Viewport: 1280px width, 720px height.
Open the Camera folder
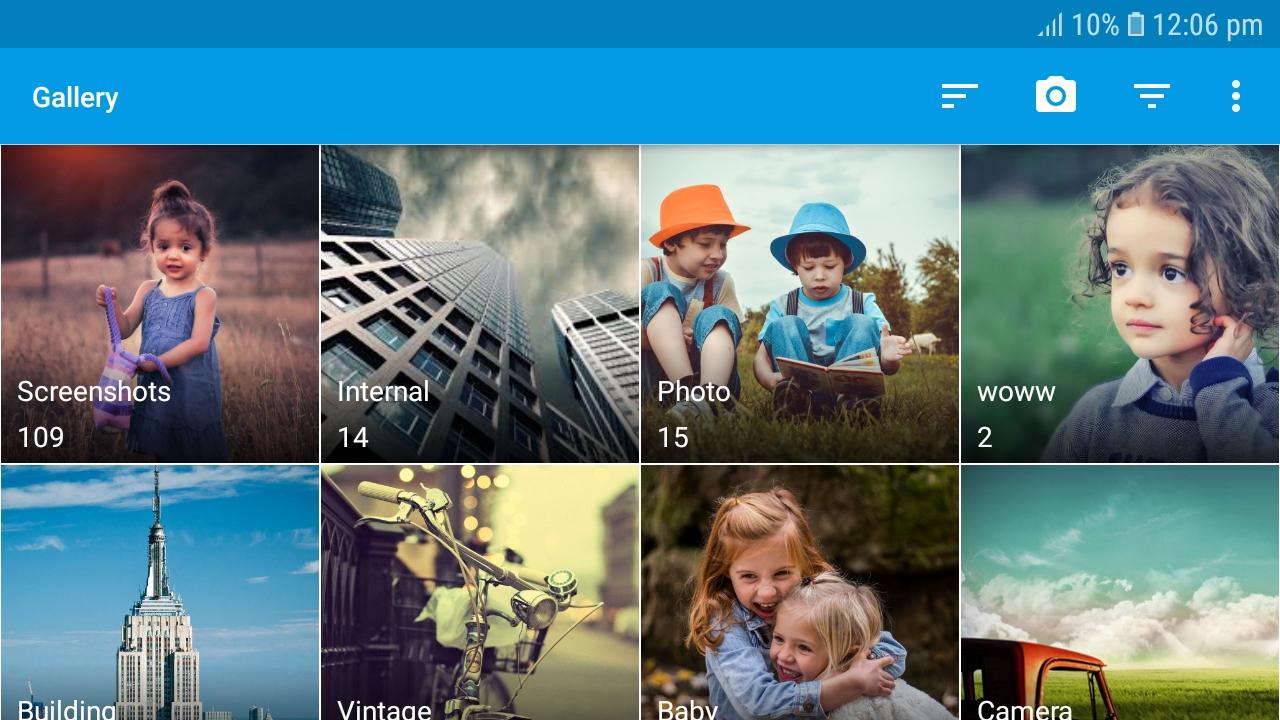point(1120,593)
